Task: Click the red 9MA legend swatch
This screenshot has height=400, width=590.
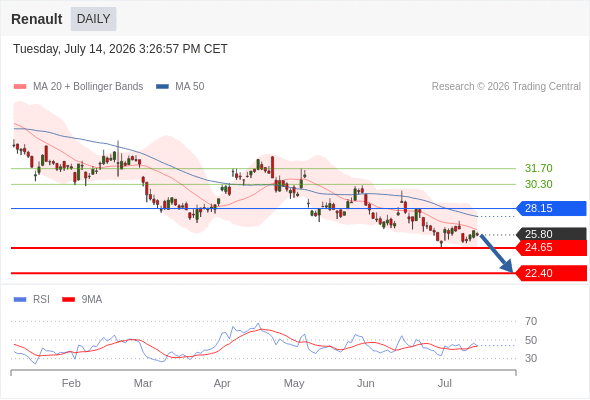Action: click(x=68, y=300)
